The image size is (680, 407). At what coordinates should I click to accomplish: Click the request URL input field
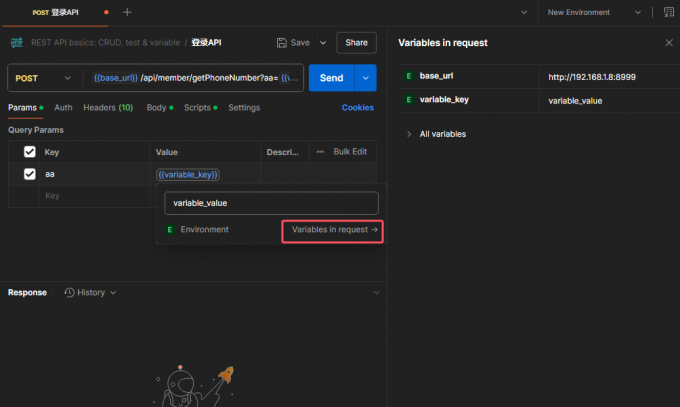pyautogui.click(x=193, y=78)
